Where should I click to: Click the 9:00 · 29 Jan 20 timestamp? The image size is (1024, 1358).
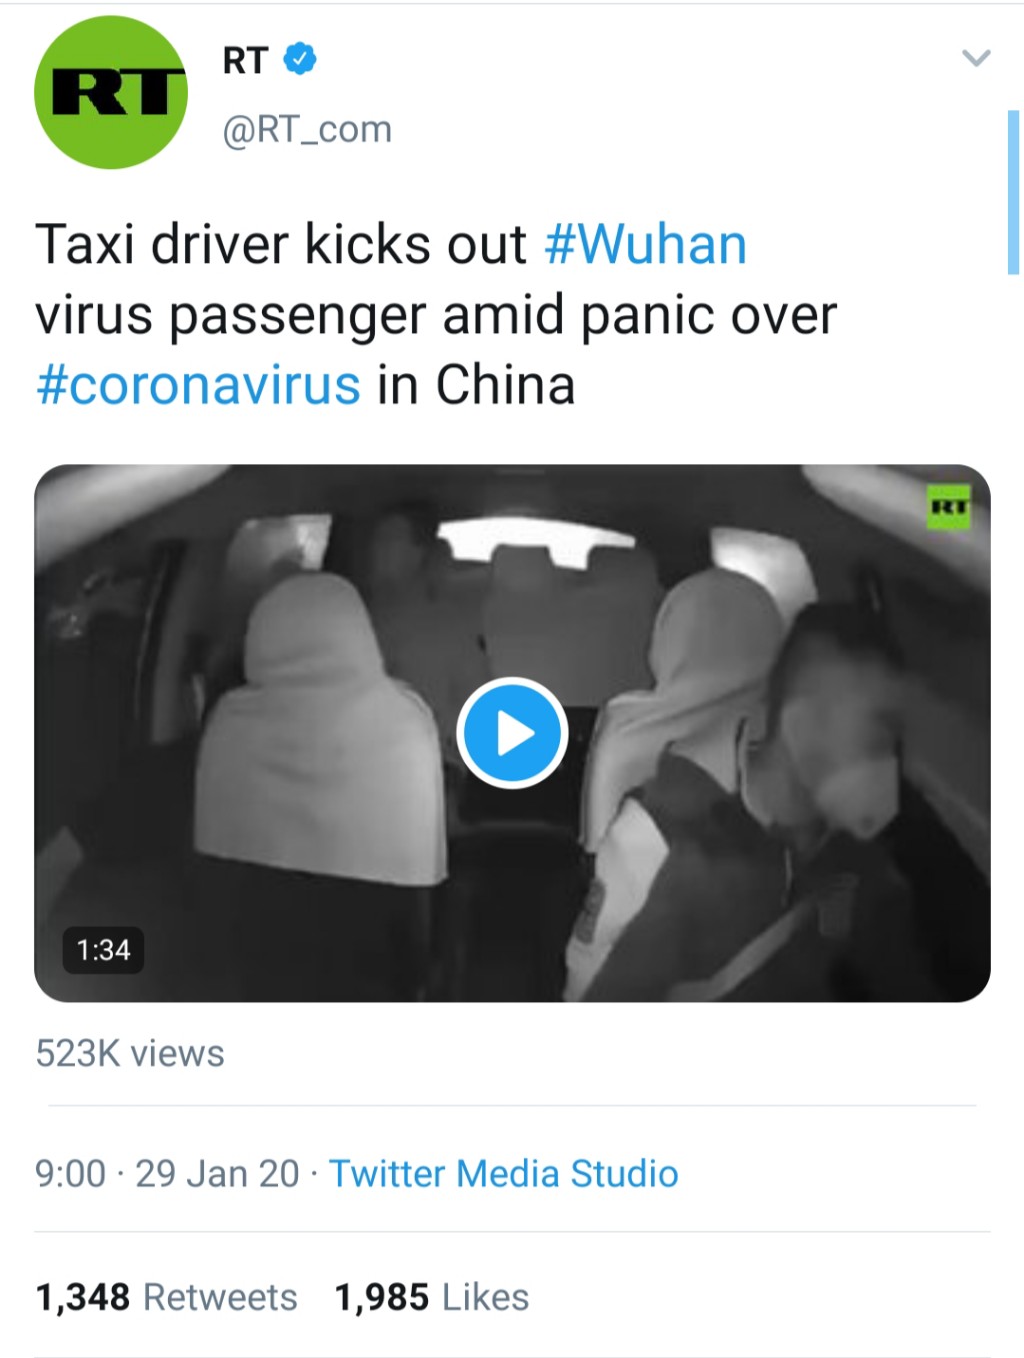pyautogui.click(x=167, y=1173)
